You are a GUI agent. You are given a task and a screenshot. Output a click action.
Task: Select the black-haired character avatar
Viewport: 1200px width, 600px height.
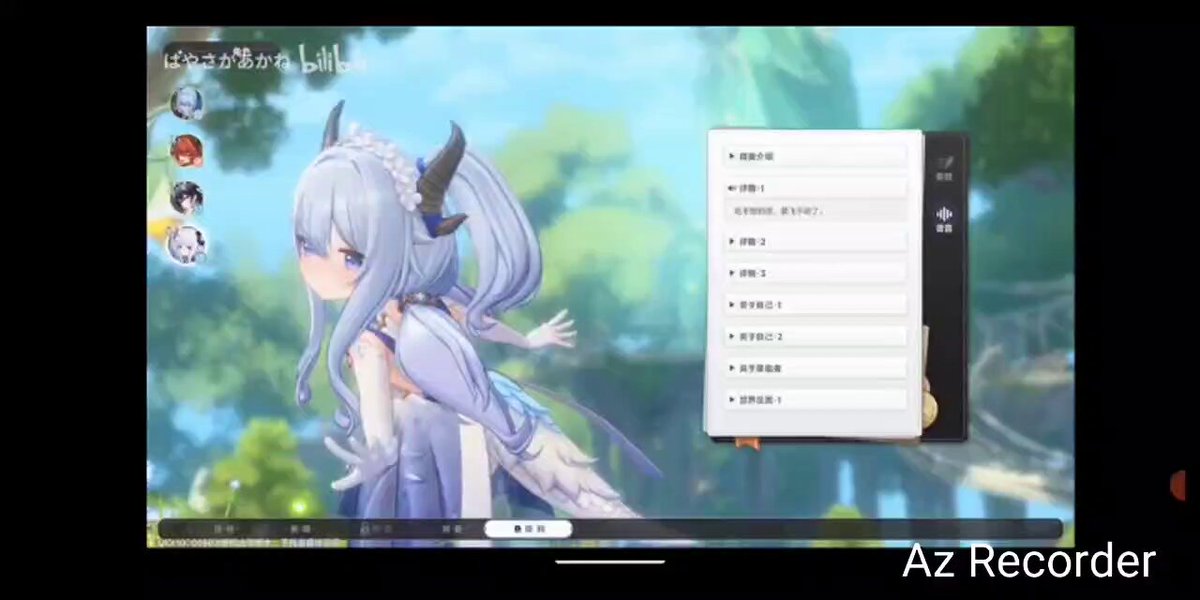point(187,198)
